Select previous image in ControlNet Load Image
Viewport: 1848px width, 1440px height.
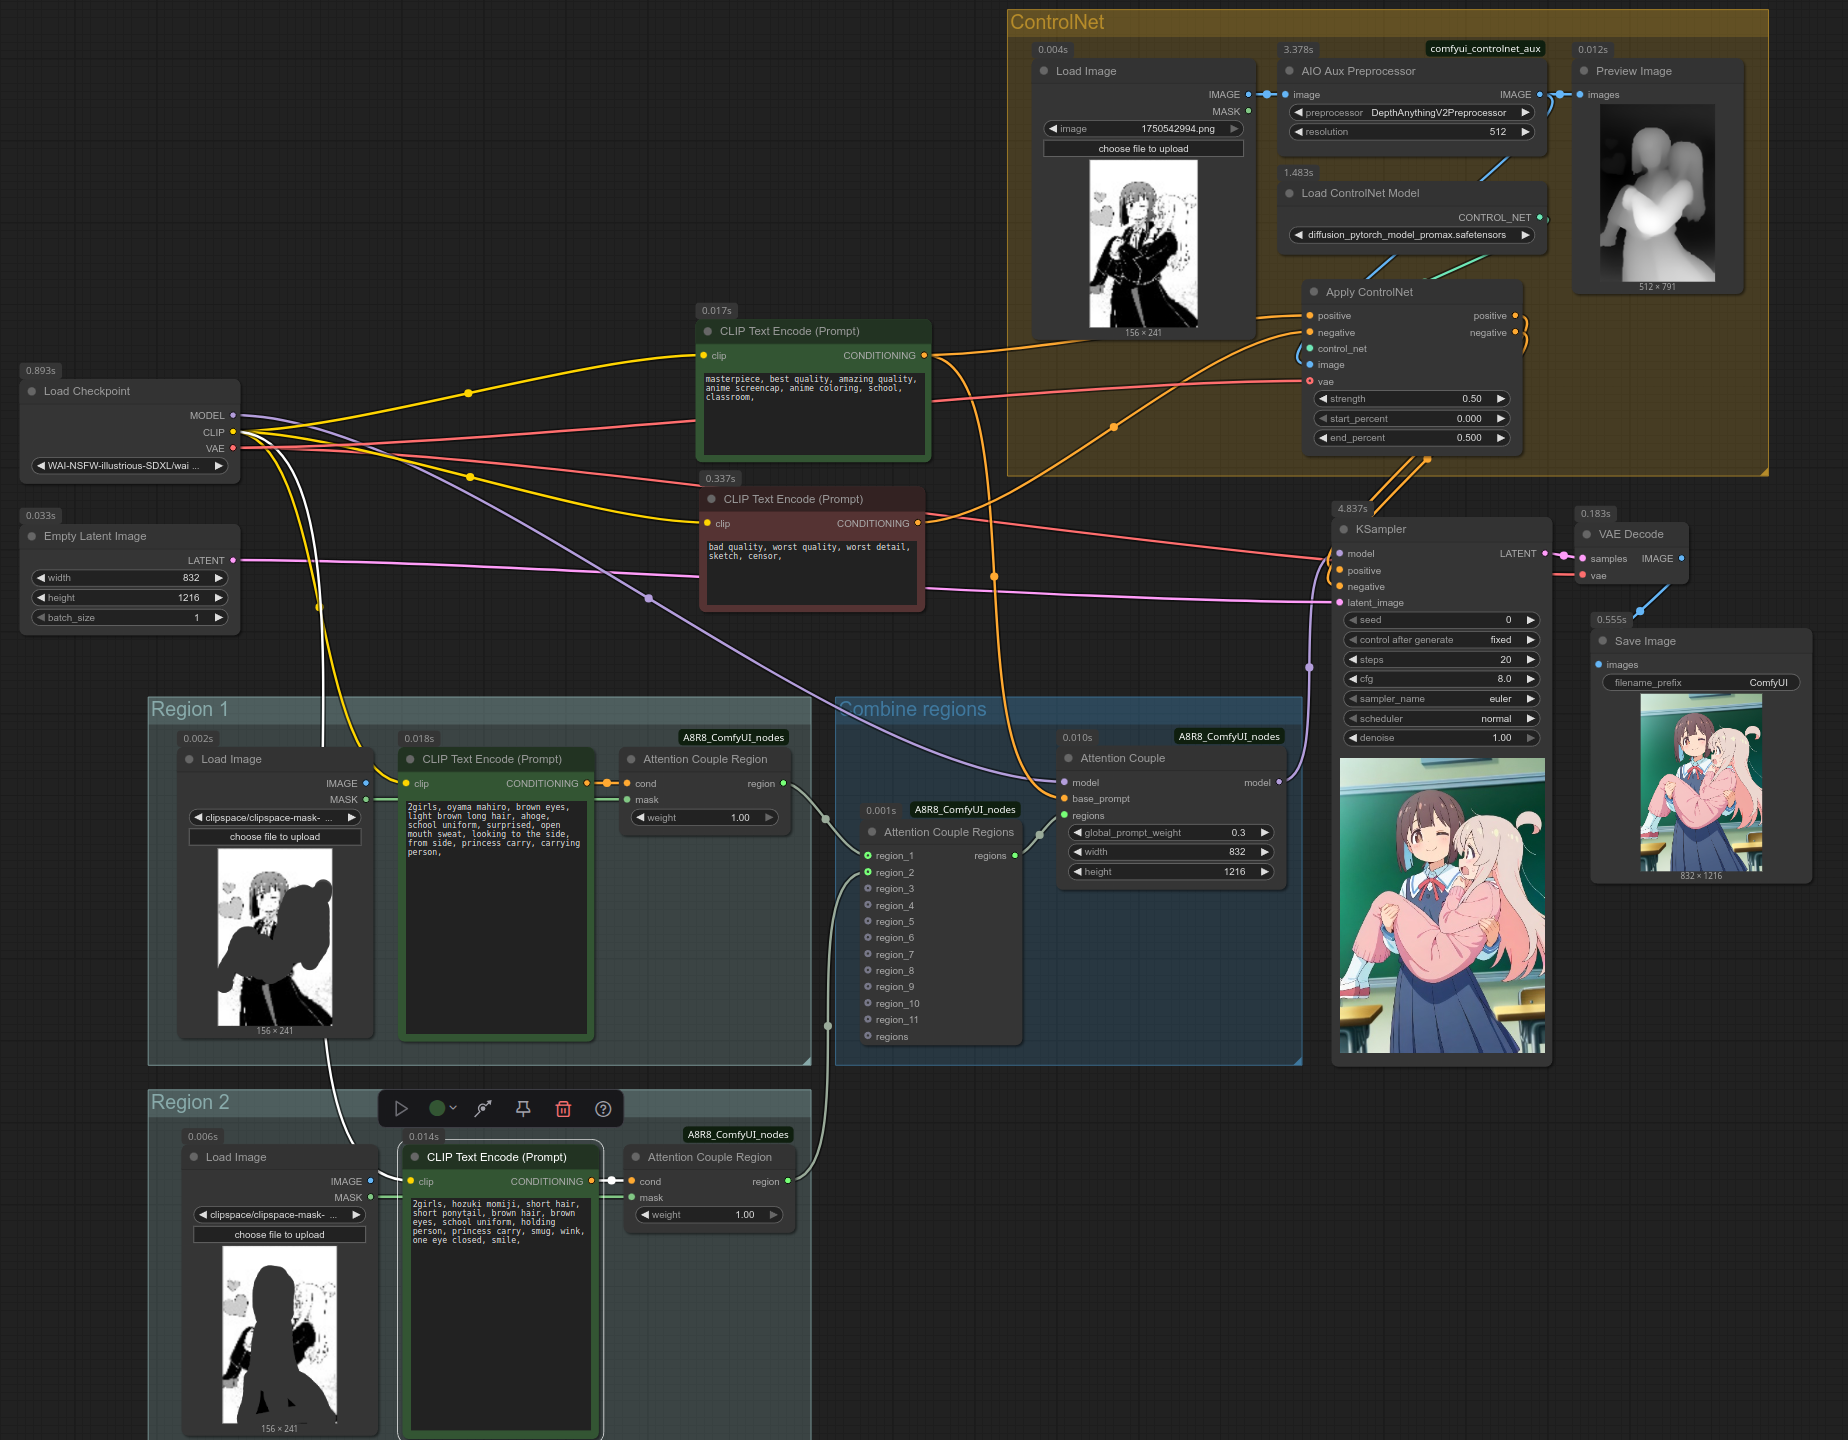[1053, 129]
